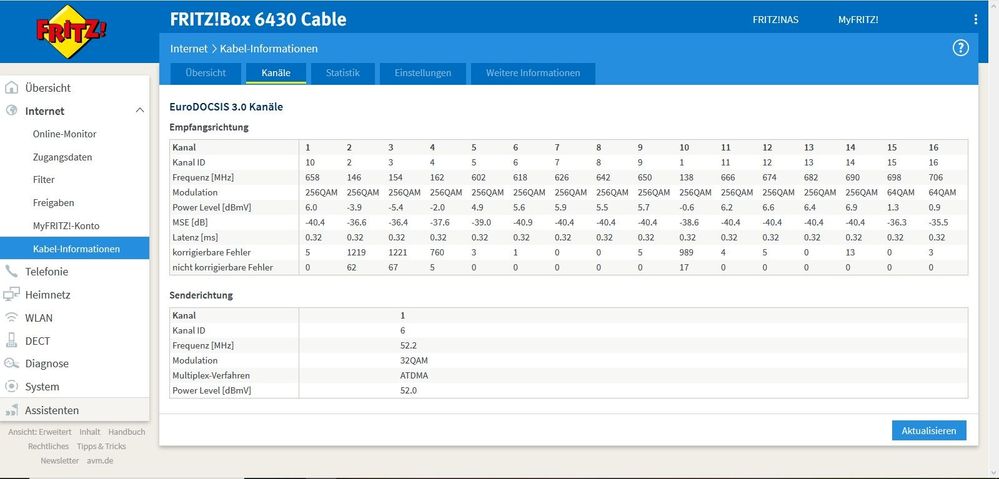Screen dimensions: 999x479
Task: Open the Statistik tab
Action: 343,73
